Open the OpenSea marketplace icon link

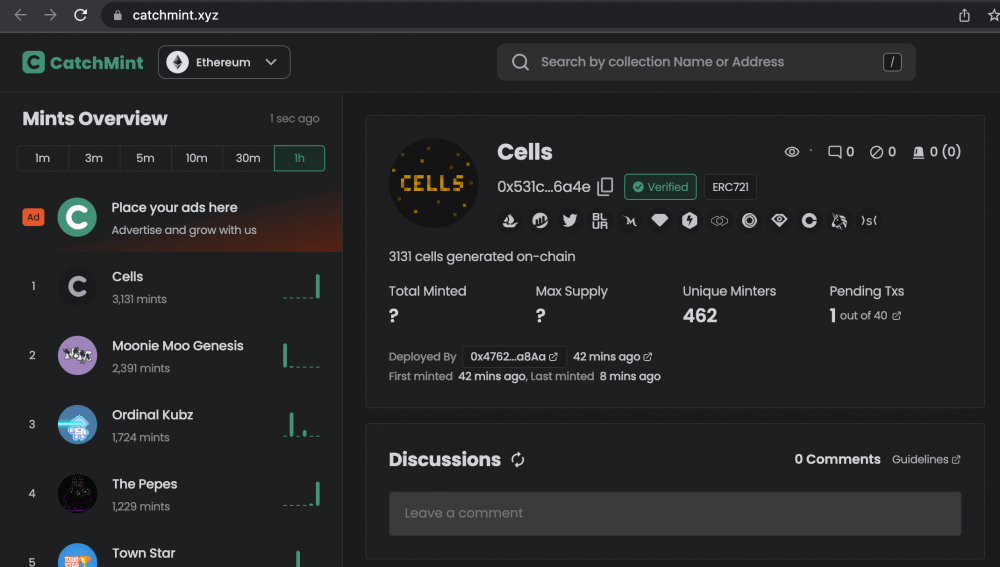click(x=510, y=221)
